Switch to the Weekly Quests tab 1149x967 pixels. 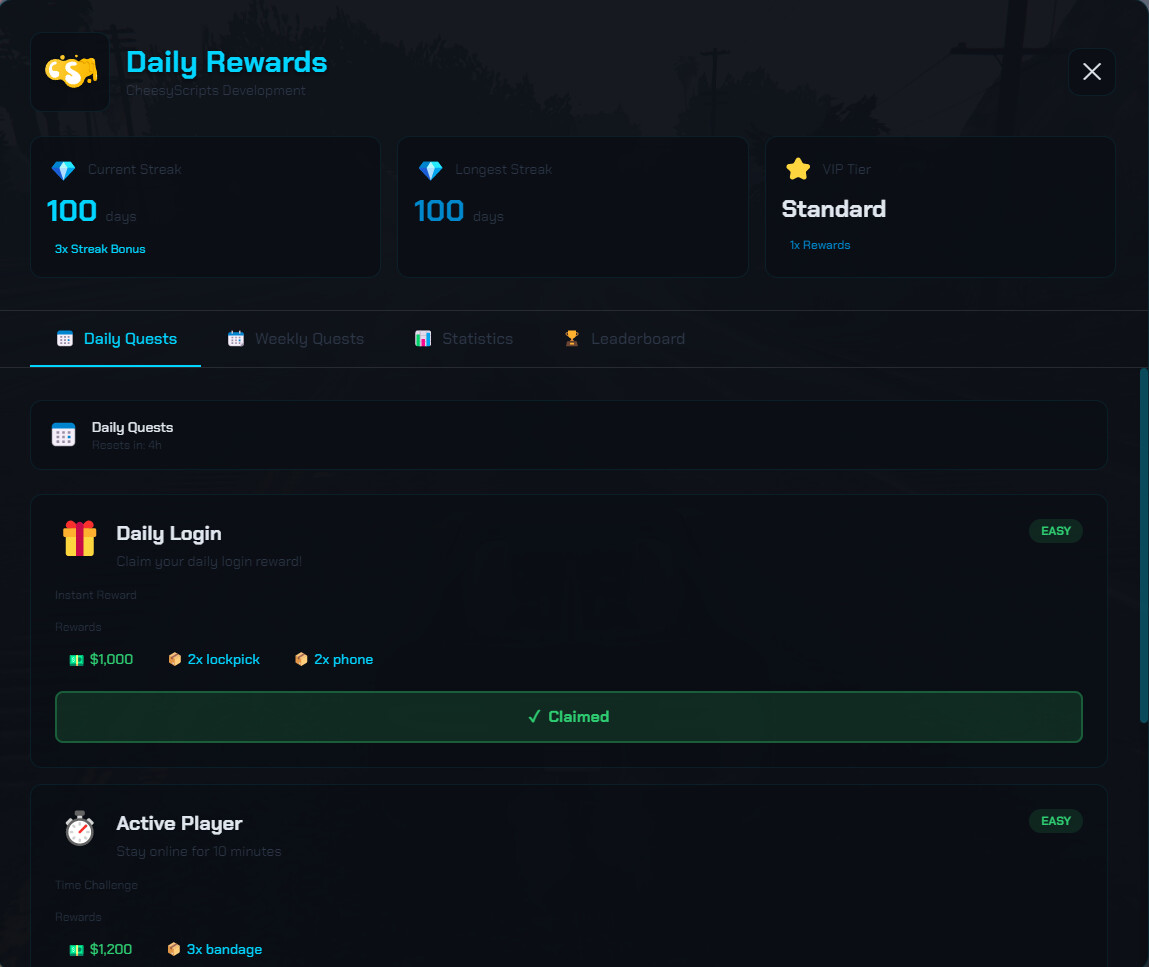tap(295, 338)
